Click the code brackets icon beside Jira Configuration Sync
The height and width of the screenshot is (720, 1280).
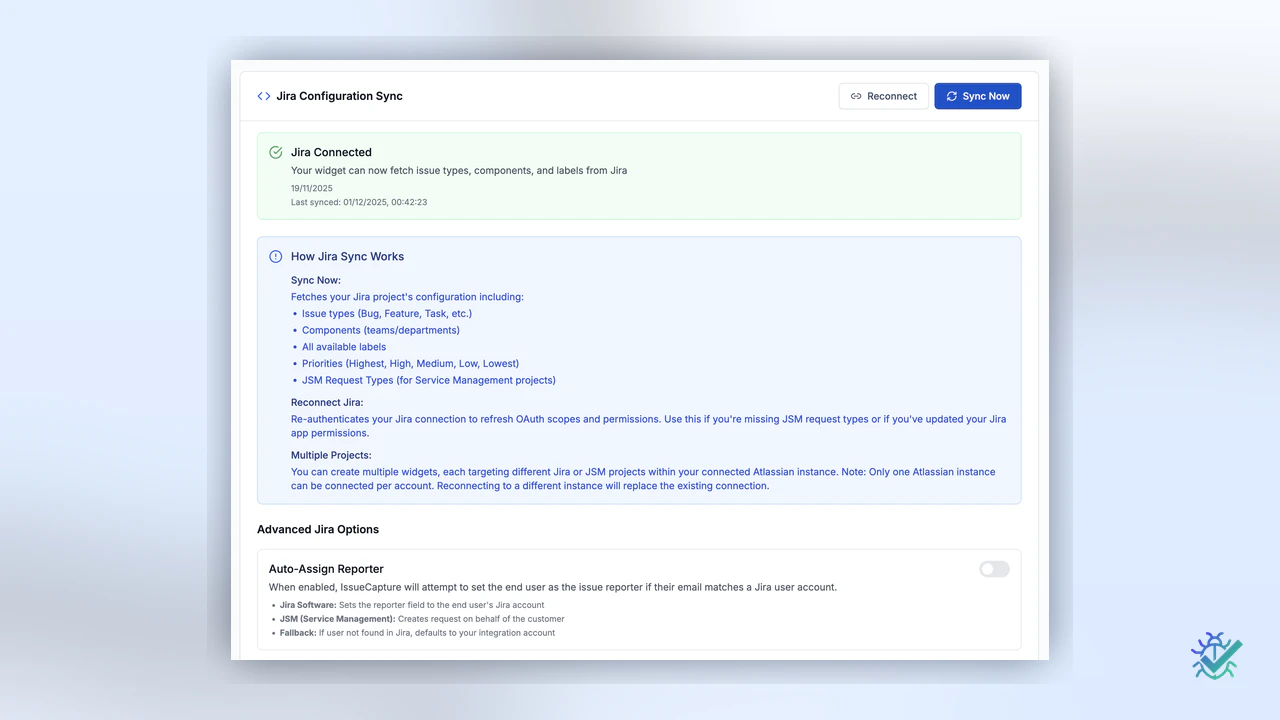(264, 96)
